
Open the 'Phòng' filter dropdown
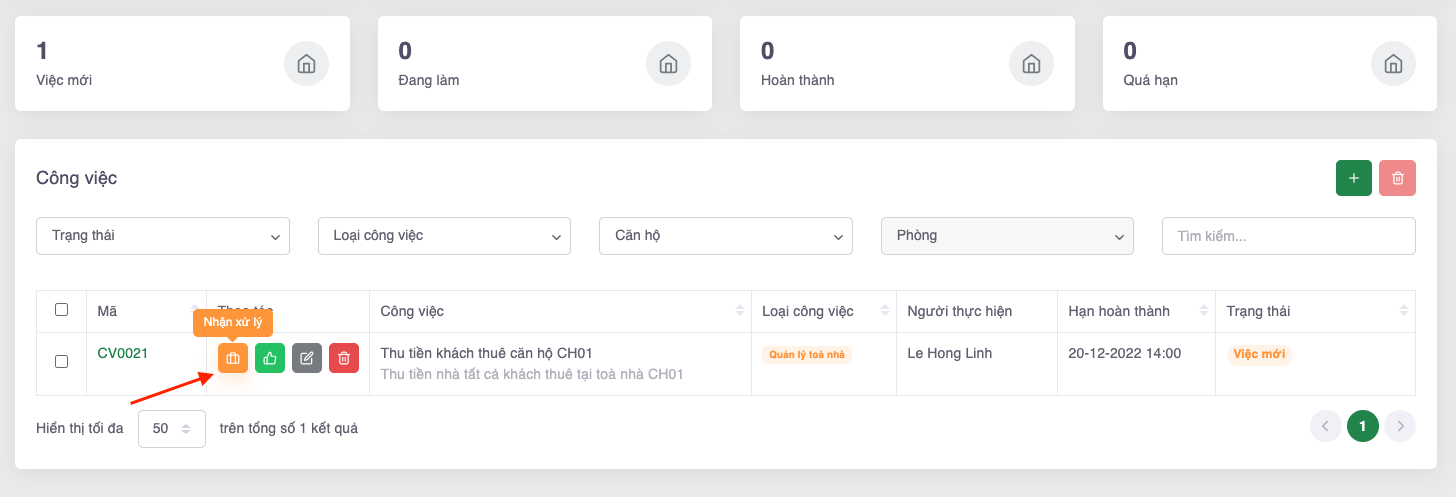1007,236
